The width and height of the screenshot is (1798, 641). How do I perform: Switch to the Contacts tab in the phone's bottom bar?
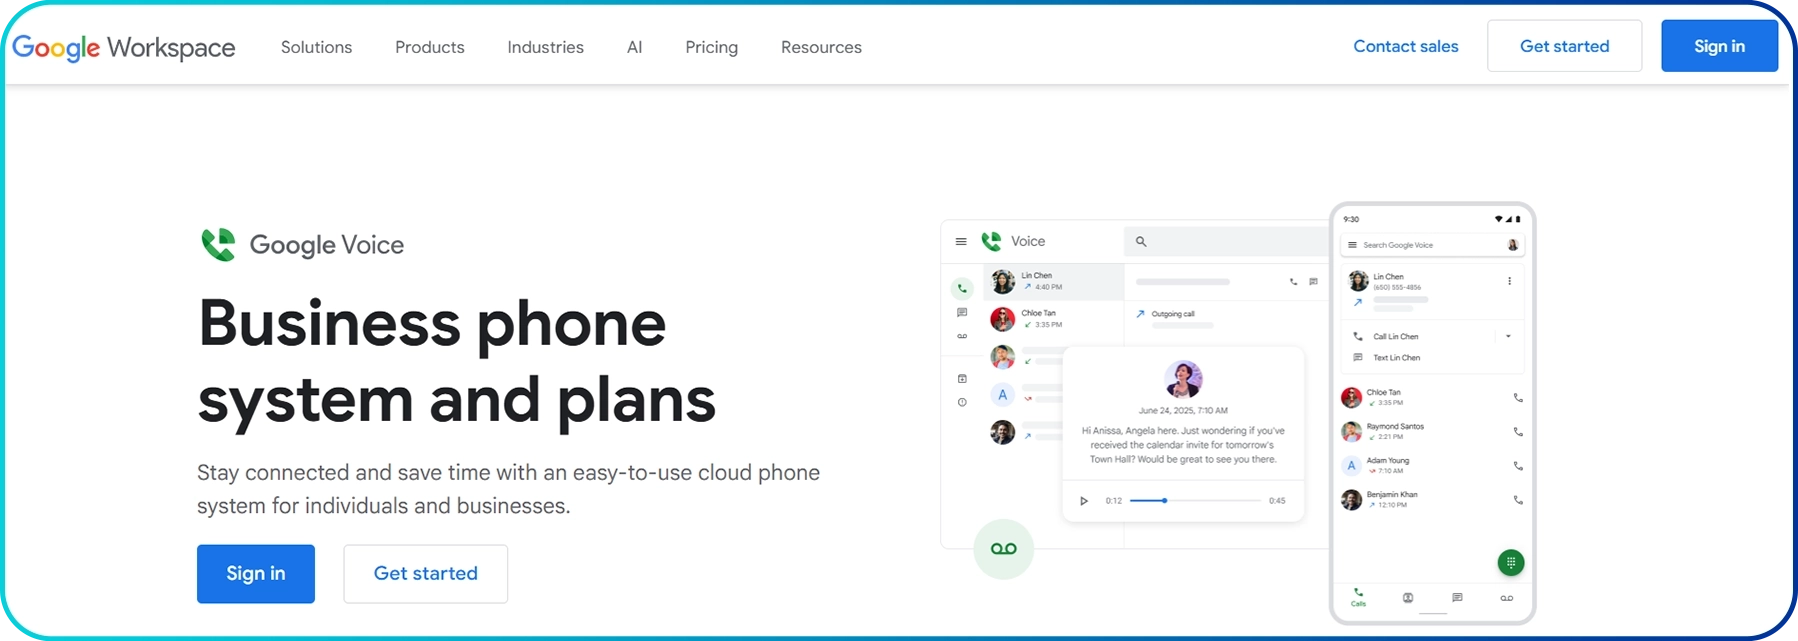(1408, 598)
